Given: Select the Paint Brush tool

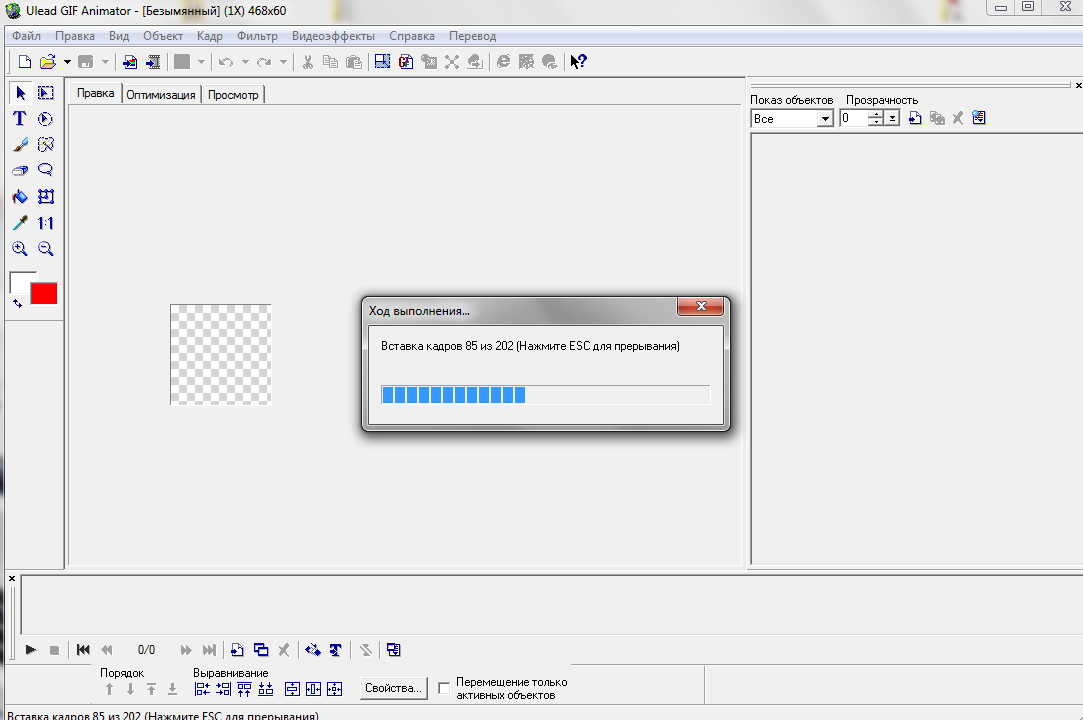Looking at the screenshot, I should pyautogui.click(x=20, y=145).
